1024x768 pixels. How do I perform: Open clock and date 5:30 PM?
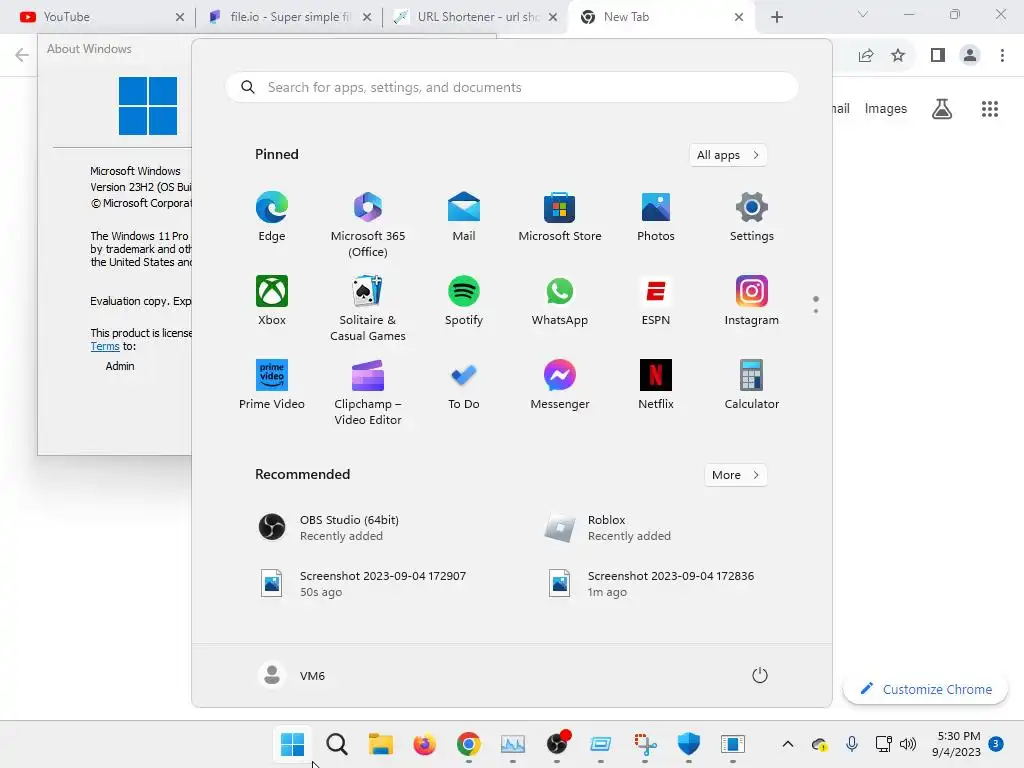tap(958, 744)
